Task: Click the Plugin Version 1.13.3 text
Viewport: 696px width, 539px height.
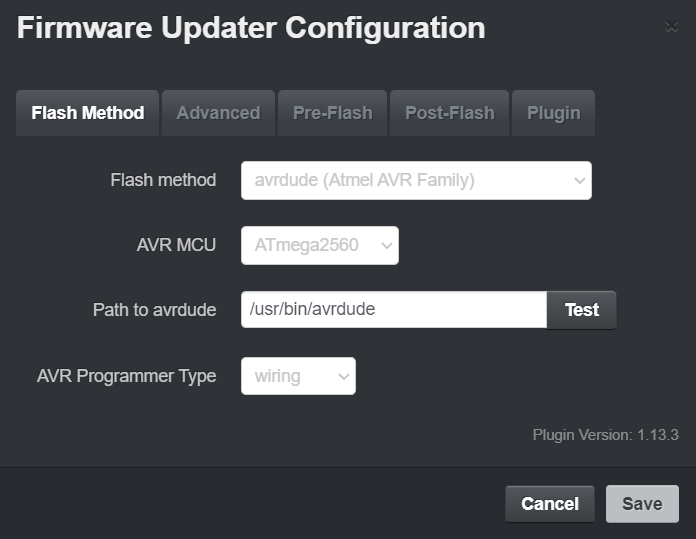Action: click(x=605, y=435)
